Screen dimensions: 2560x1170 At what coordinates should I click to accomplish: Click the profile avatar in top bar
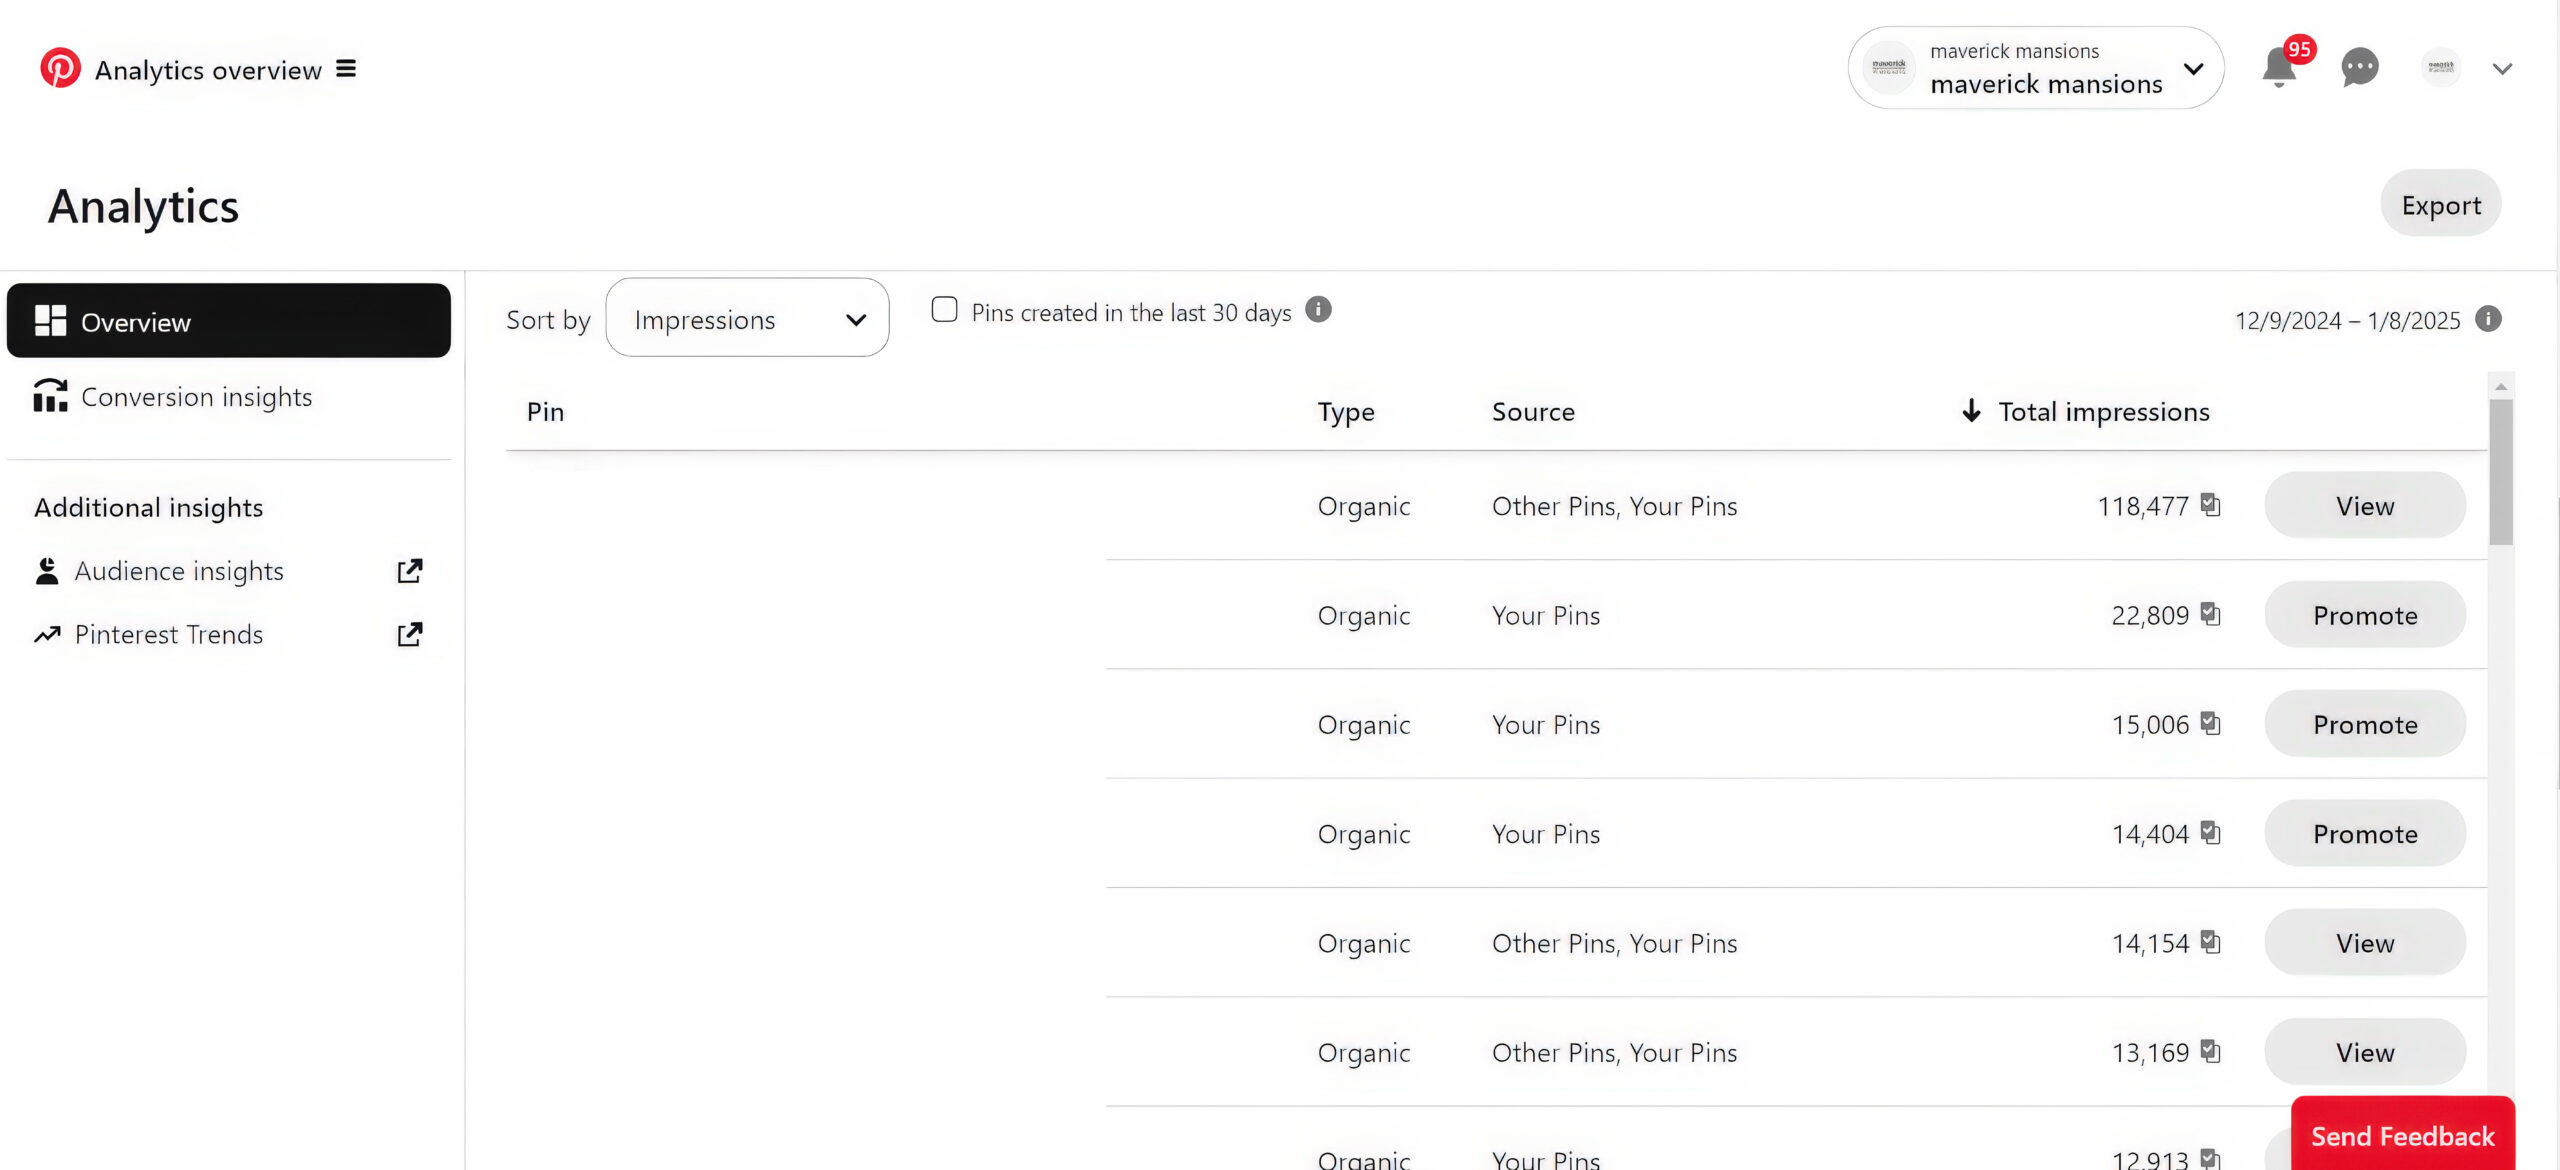coord(2440,68)
